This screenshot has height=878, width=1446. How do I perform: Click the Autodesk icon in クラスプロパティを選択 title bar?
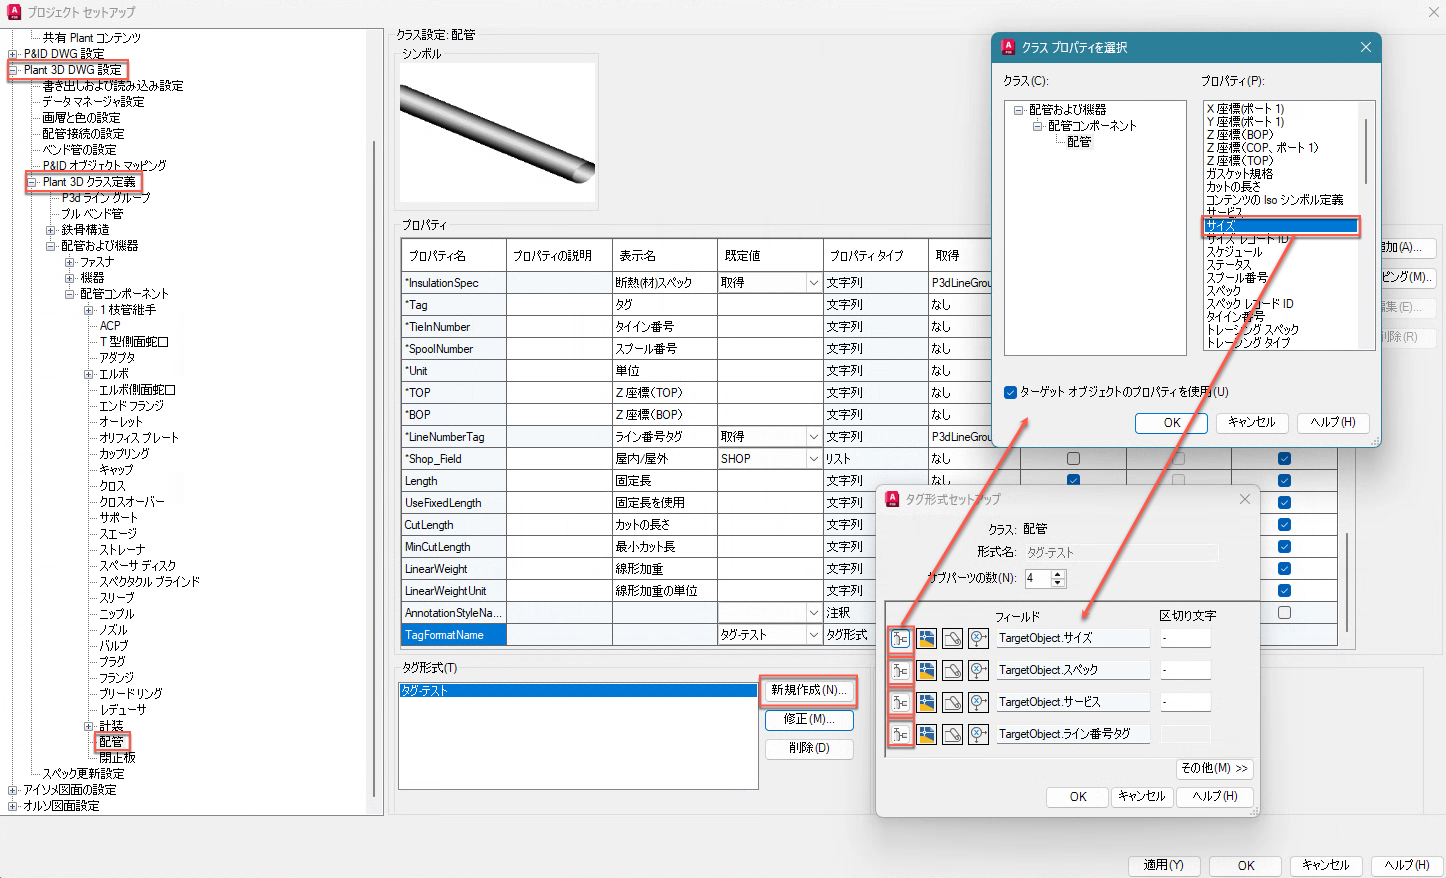tap(1007, 46)
